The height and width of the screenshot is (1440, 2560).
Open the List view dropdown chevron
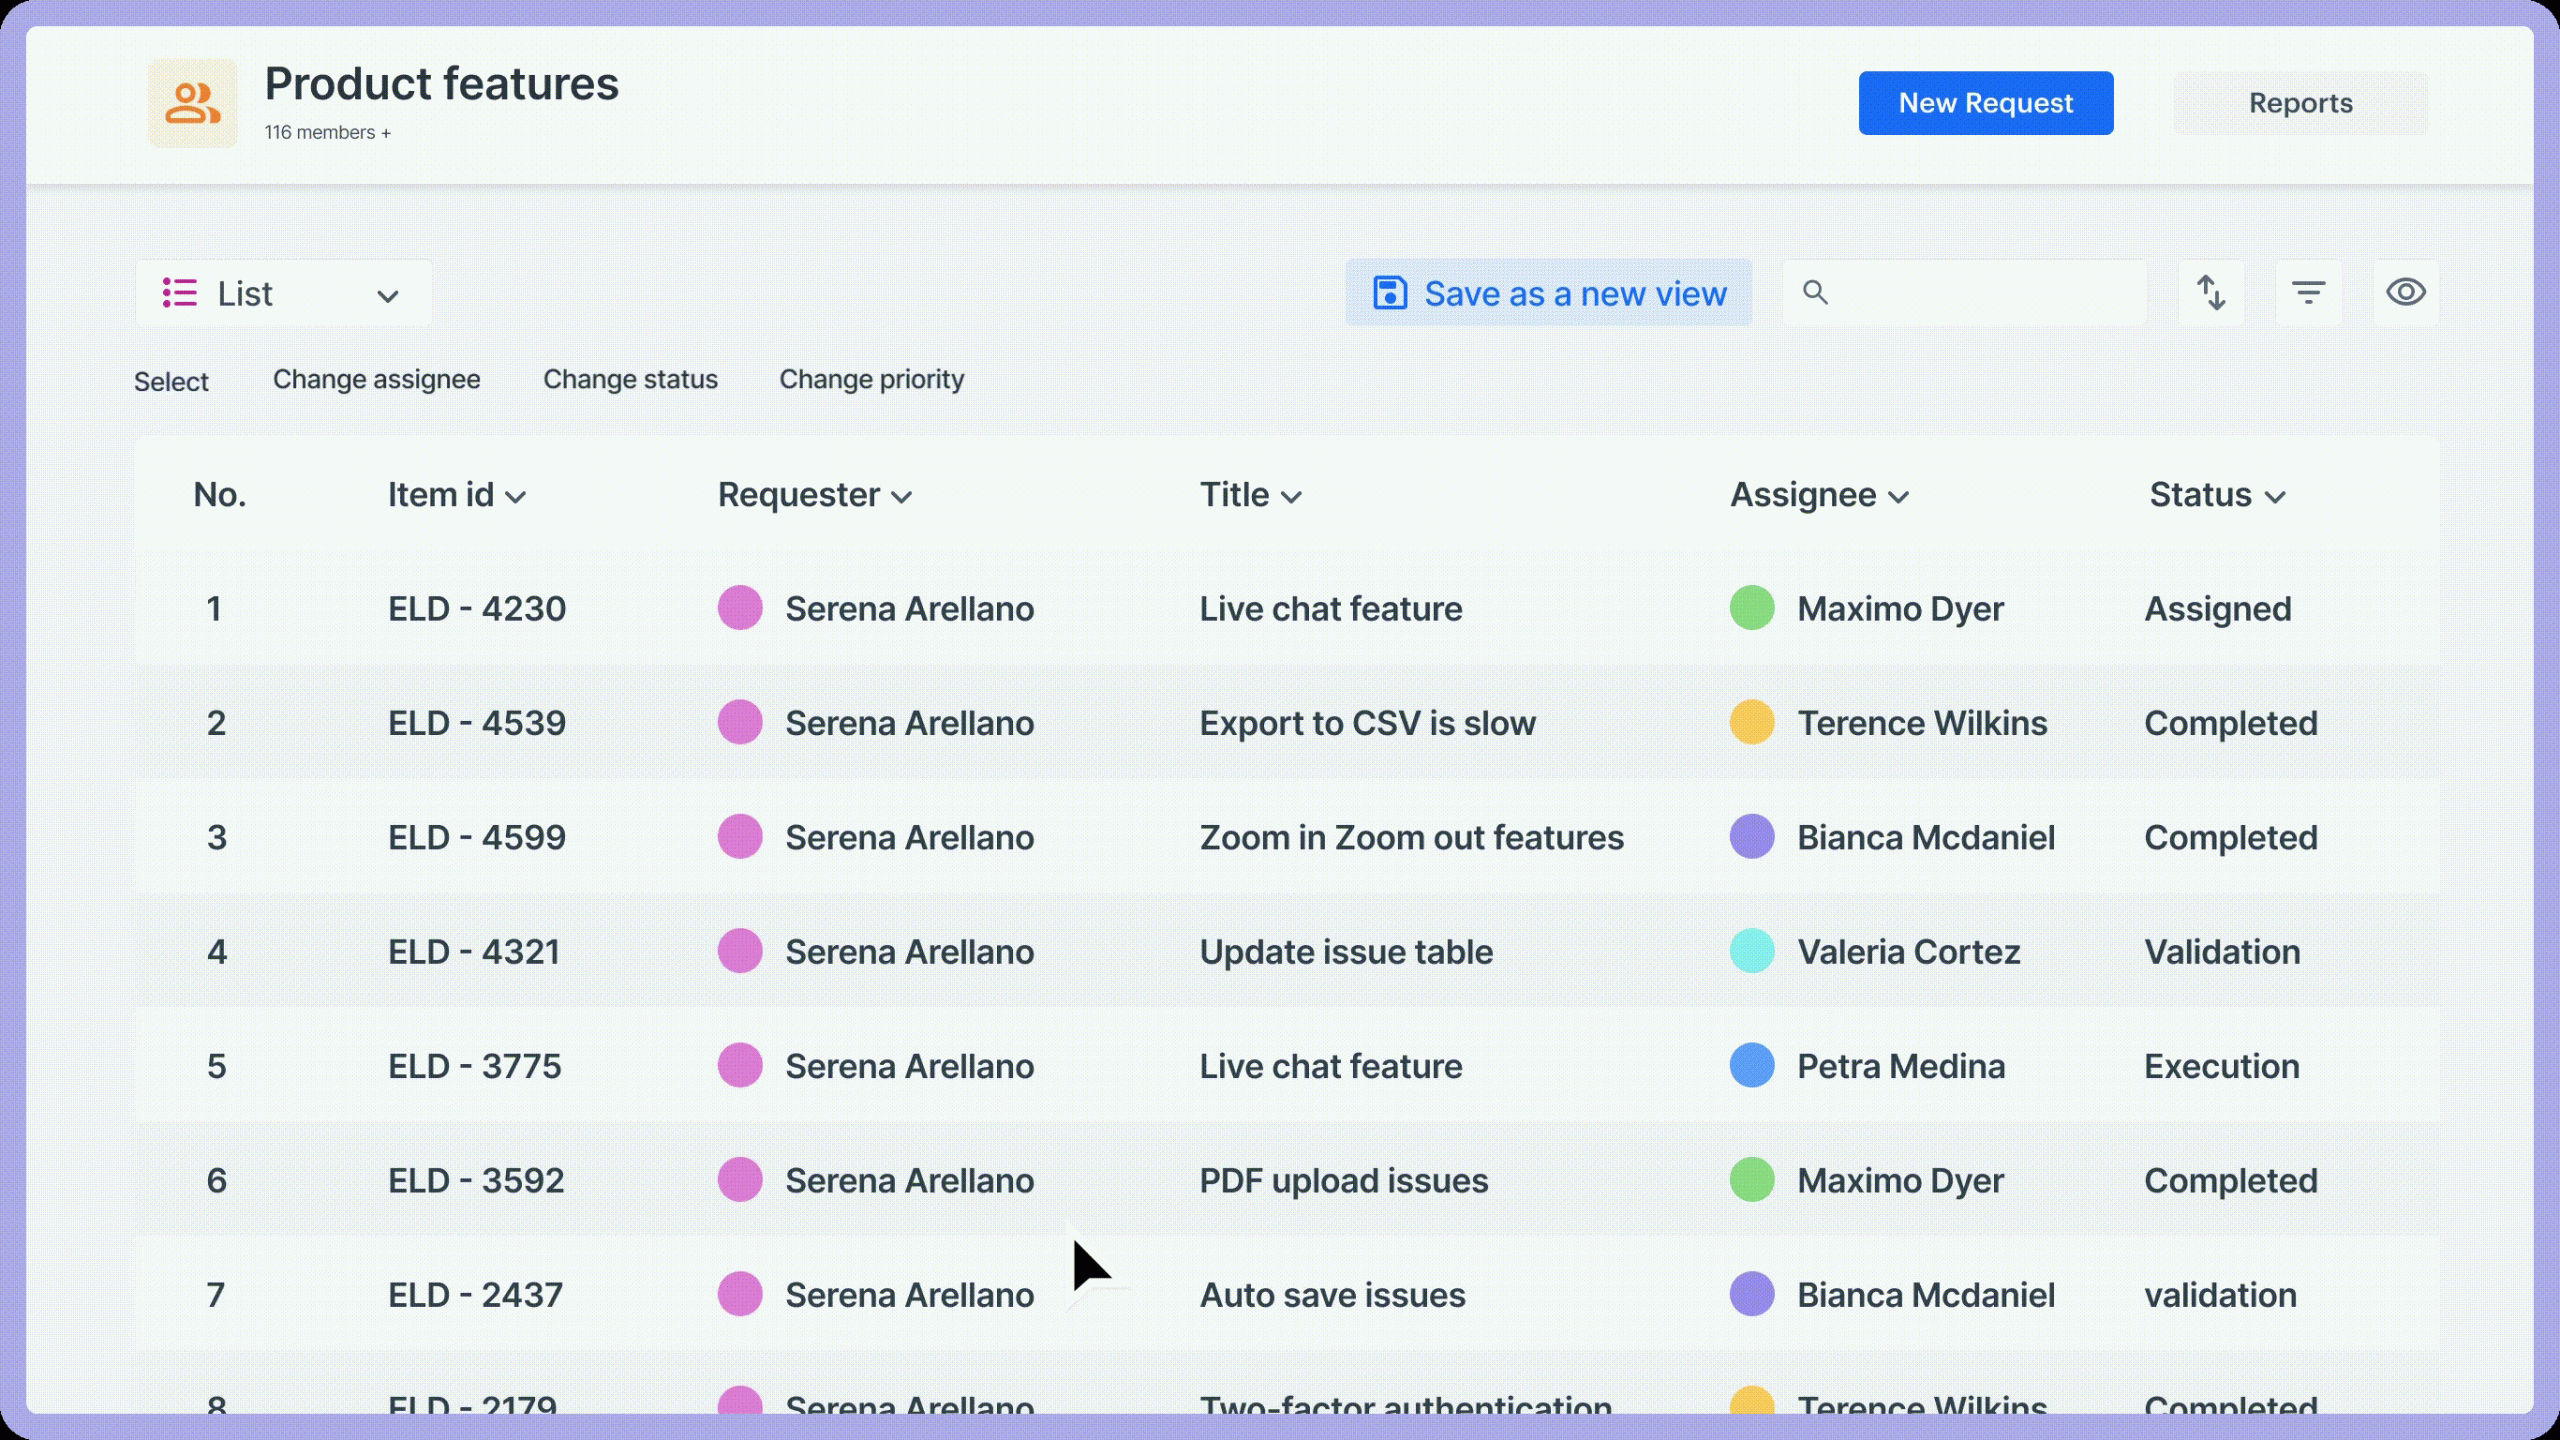click(388, 296)
